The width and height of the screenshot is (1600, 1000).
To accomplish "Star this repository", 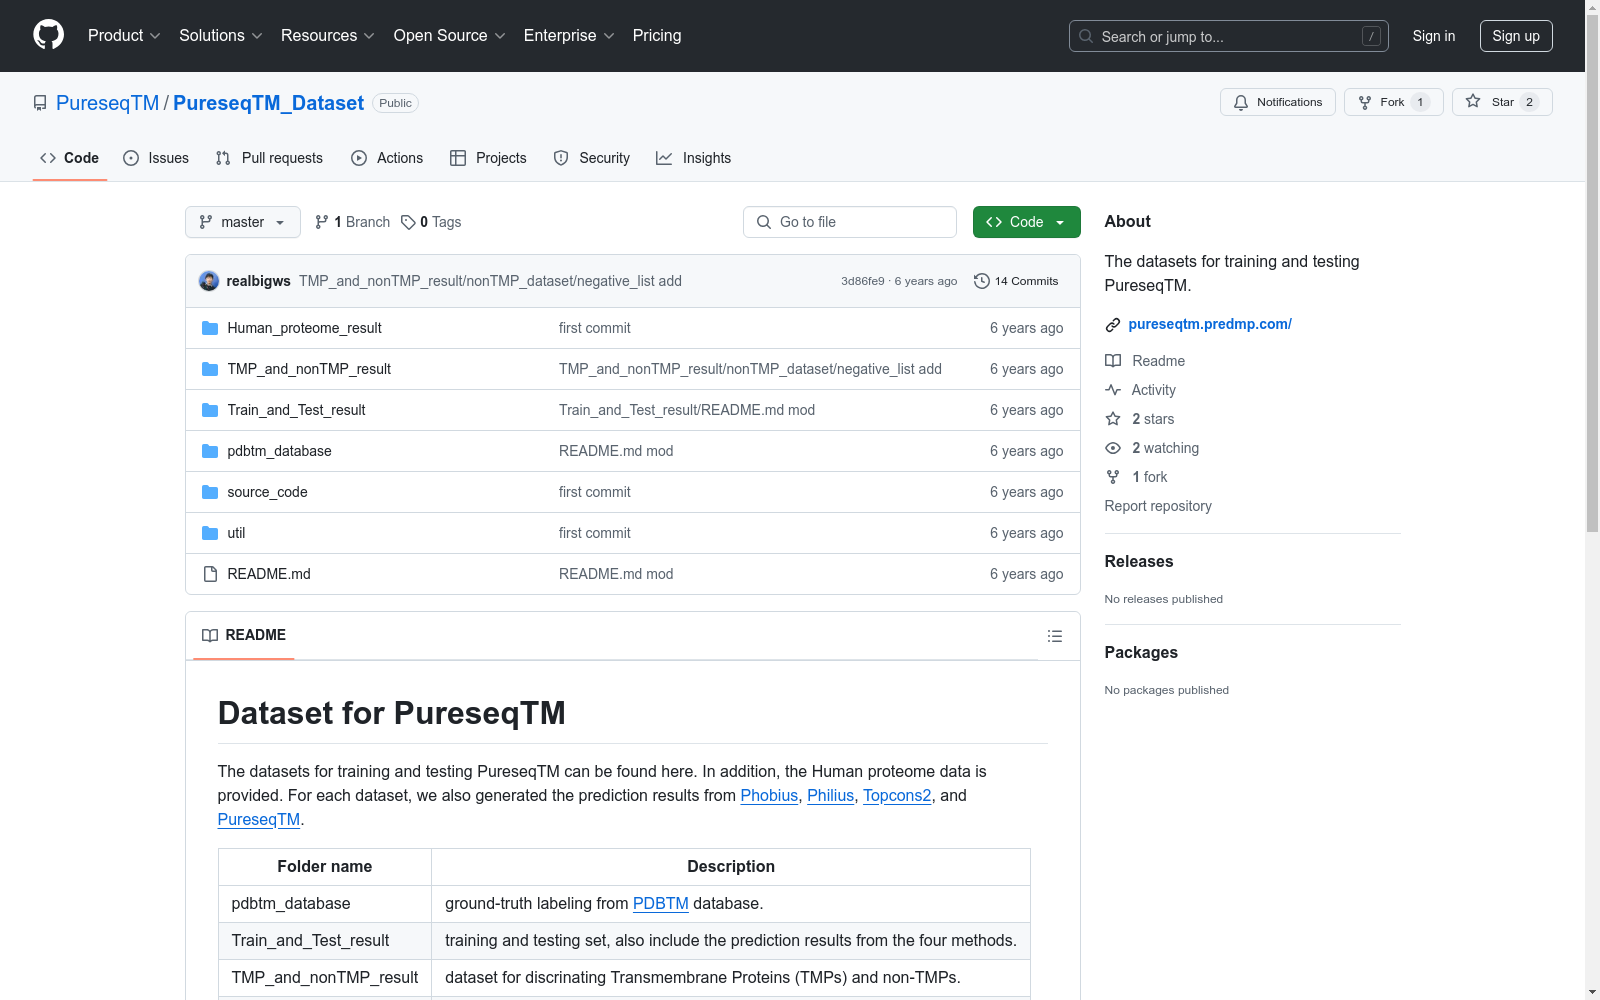I will pyautogui.click(x=1501, y=102).
